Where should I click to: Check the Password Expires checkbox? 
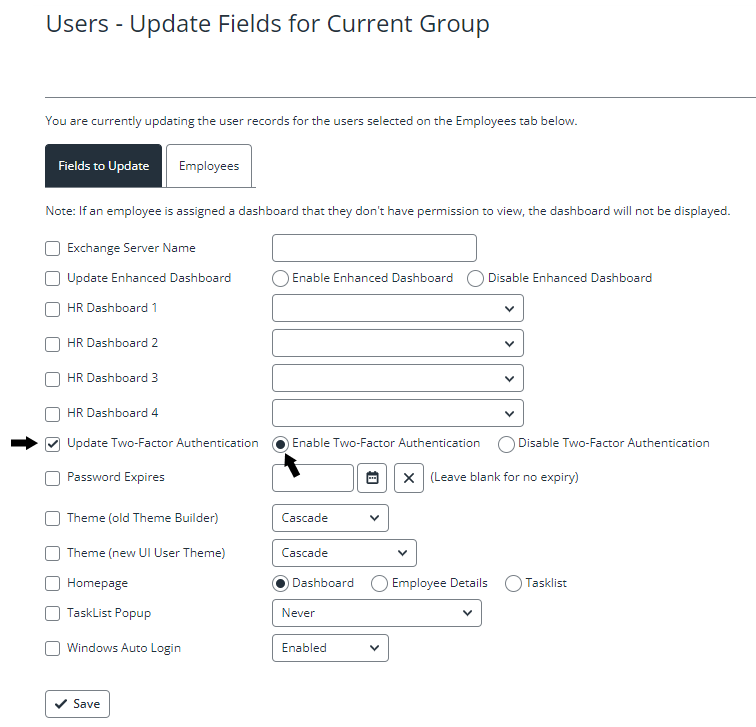[53, 478]
